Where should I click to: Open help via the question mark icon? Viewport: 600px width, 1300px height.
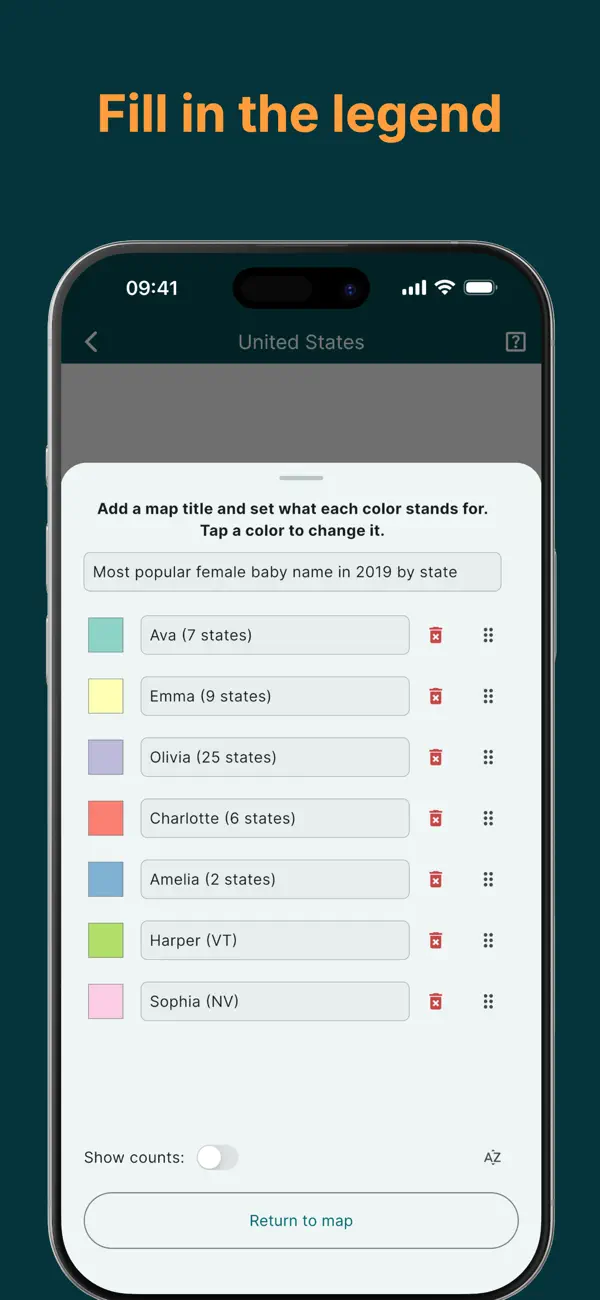tap(516, 341)
